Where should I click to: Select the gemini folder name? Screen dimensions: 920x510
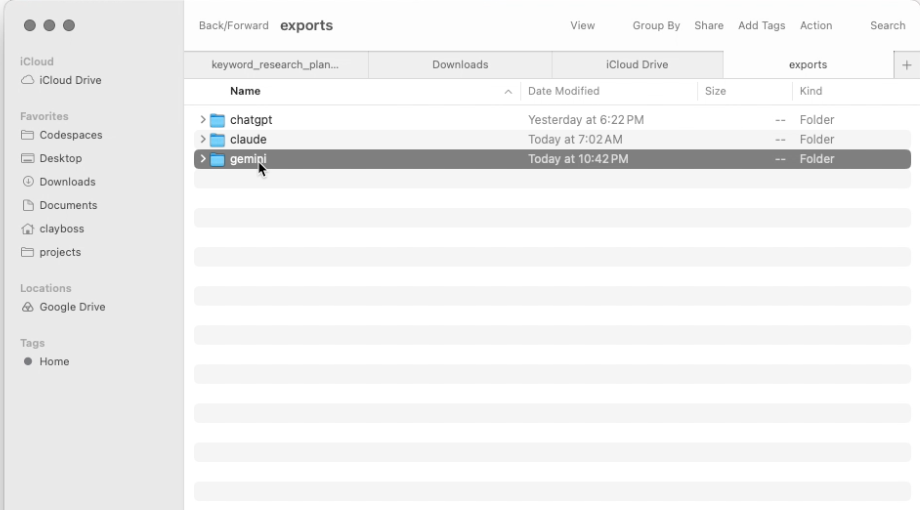click(x=248, y=159)
